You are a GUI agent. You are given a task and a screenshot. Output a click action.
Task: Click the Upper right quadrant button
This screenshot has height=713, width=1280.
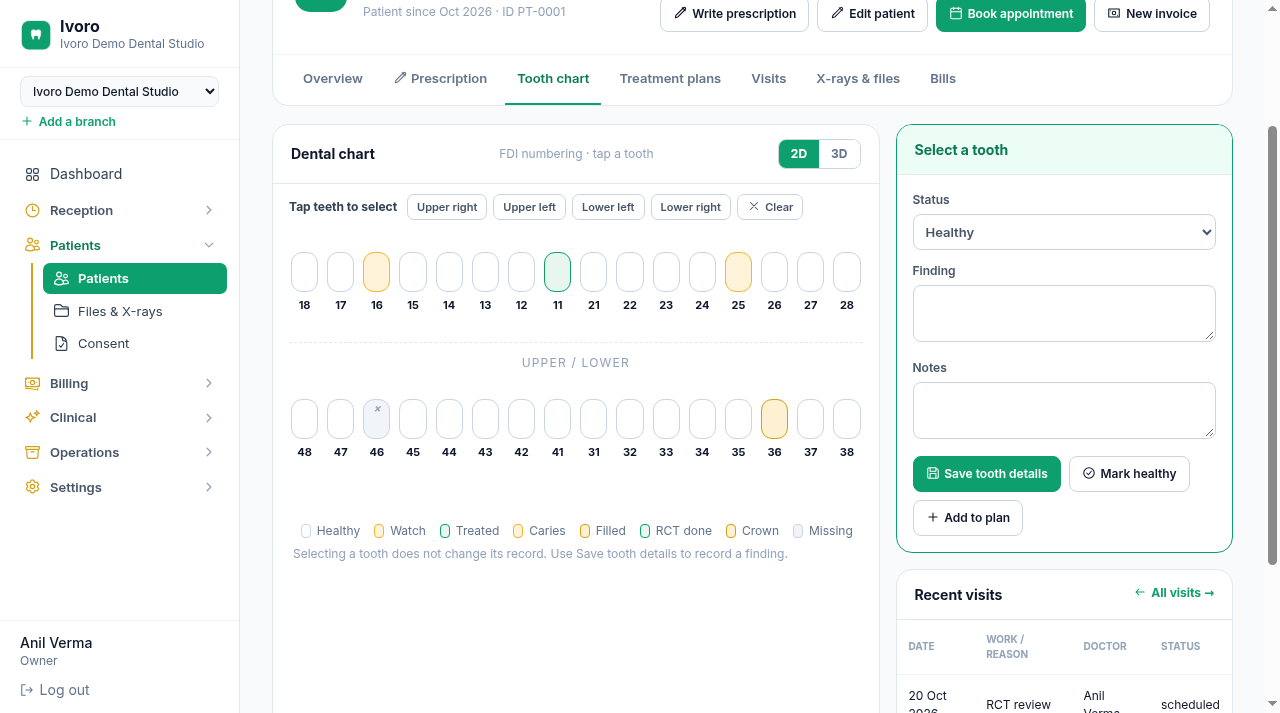[x=447, y=207]
